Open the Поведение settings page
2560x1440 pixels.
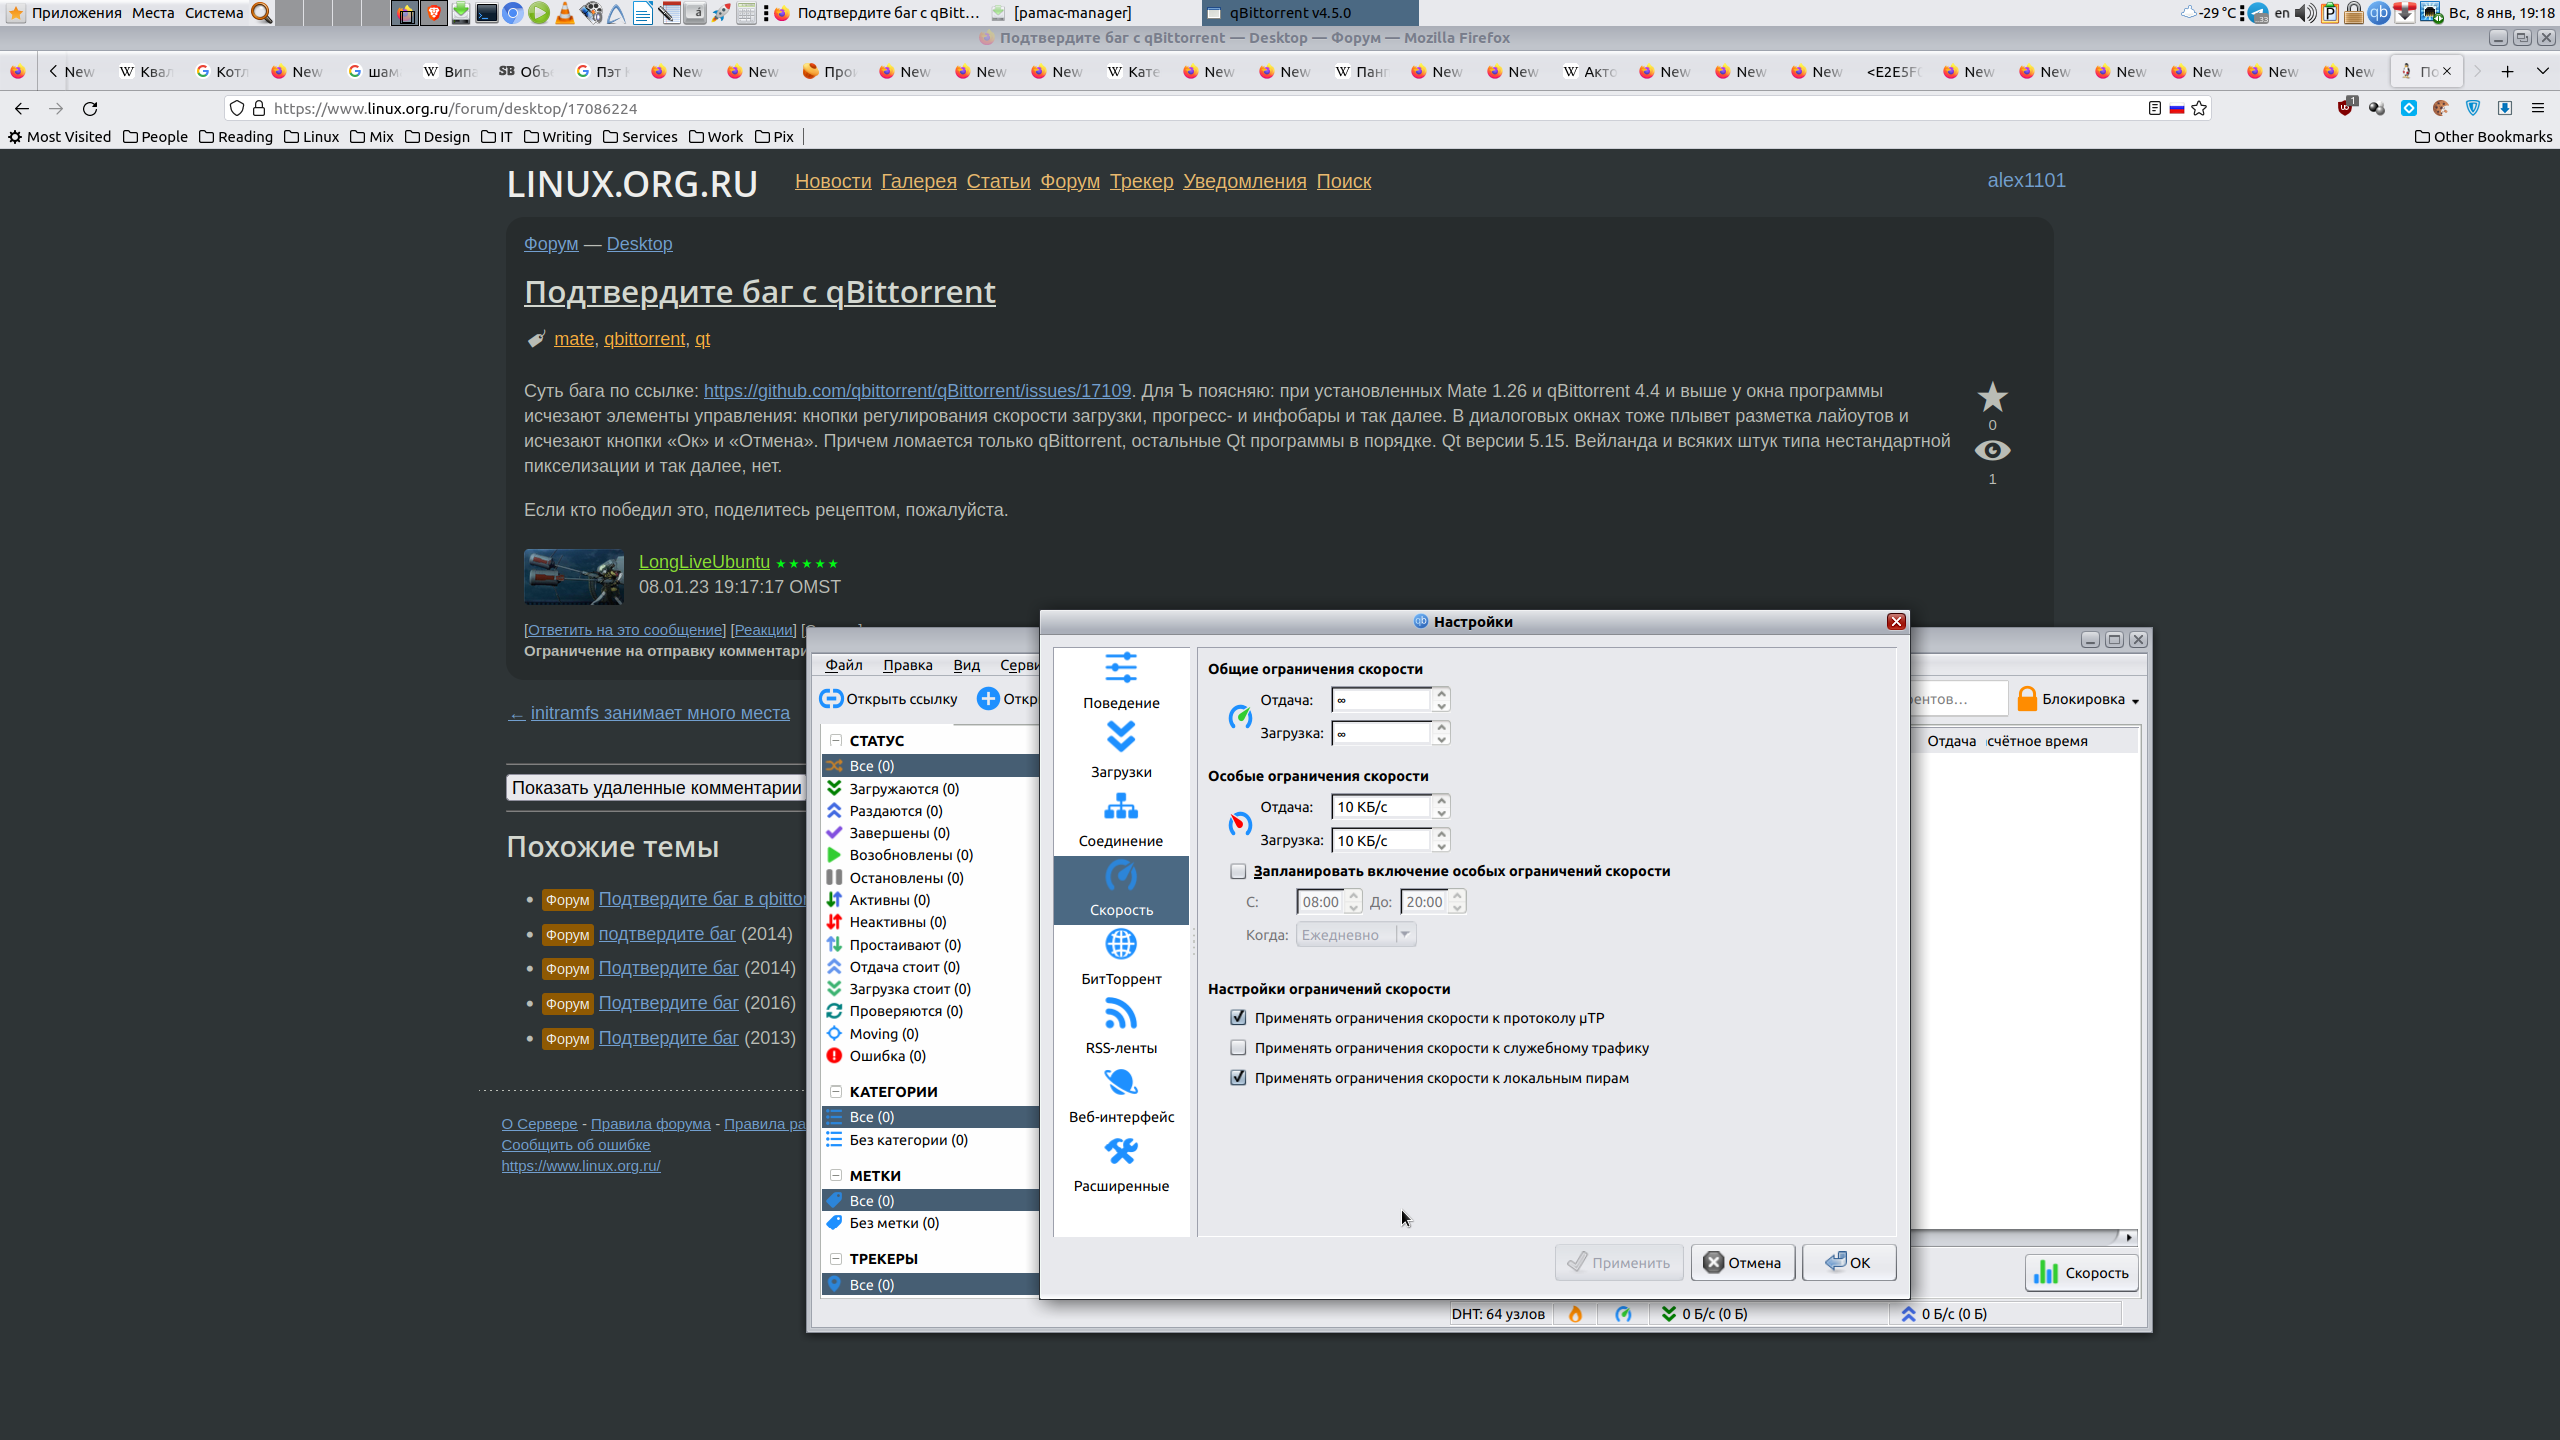coord(1121,682)
